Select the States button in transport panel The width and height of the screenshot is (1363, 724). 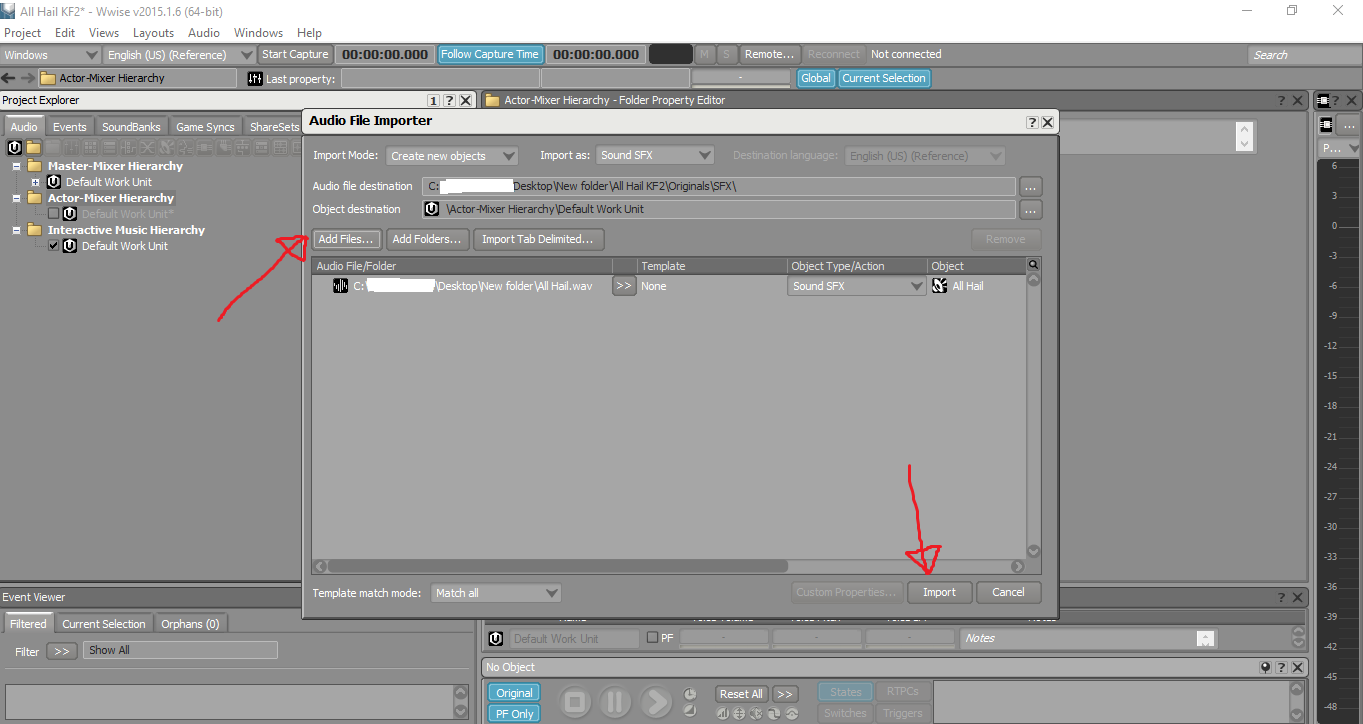845,692
